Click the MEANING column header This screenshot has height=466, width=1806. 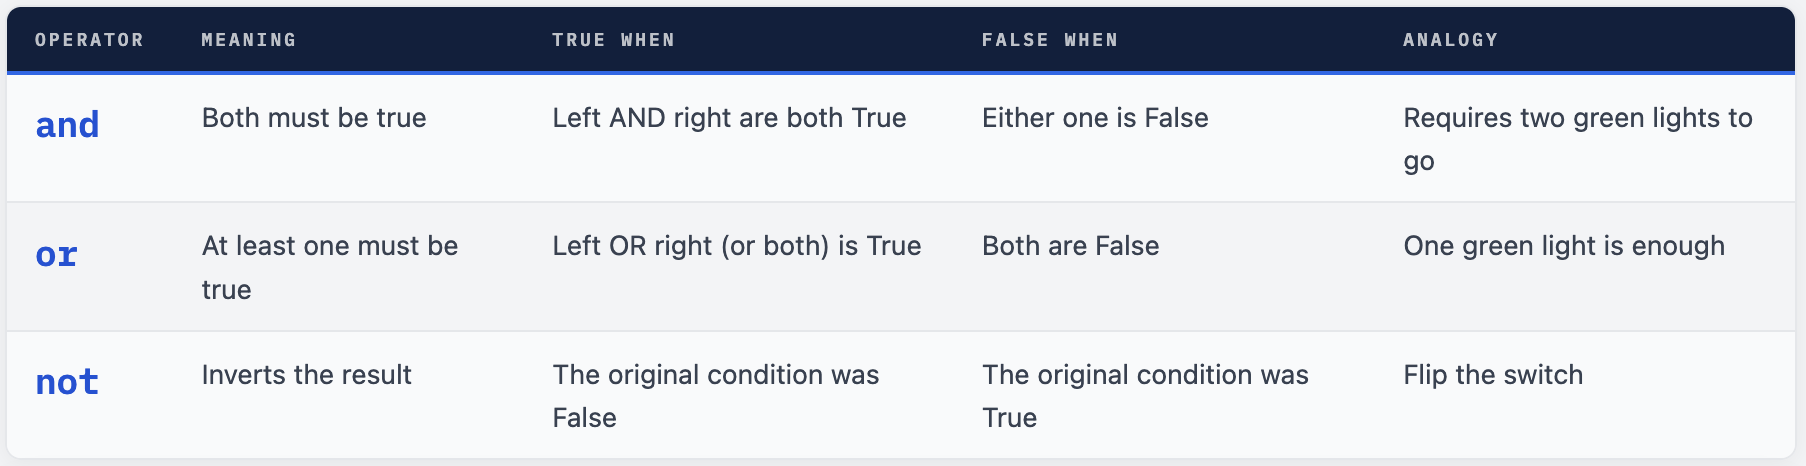coord(248,40)
